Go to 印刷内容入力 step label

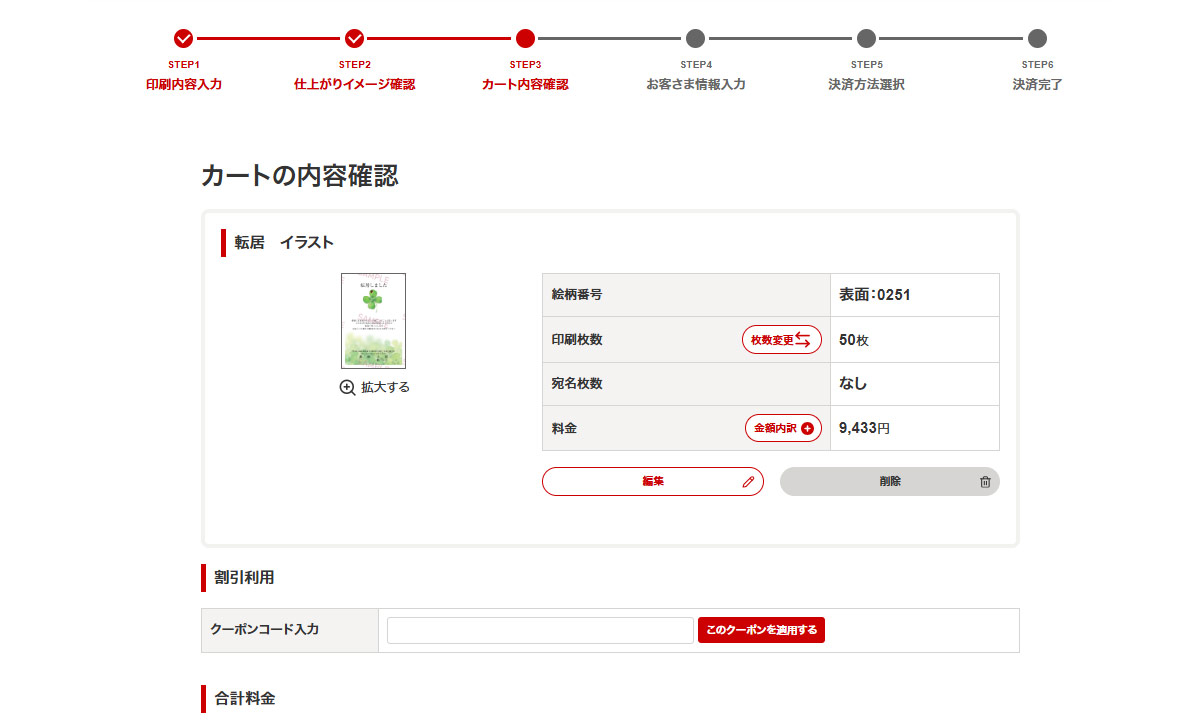coord(184,85)
